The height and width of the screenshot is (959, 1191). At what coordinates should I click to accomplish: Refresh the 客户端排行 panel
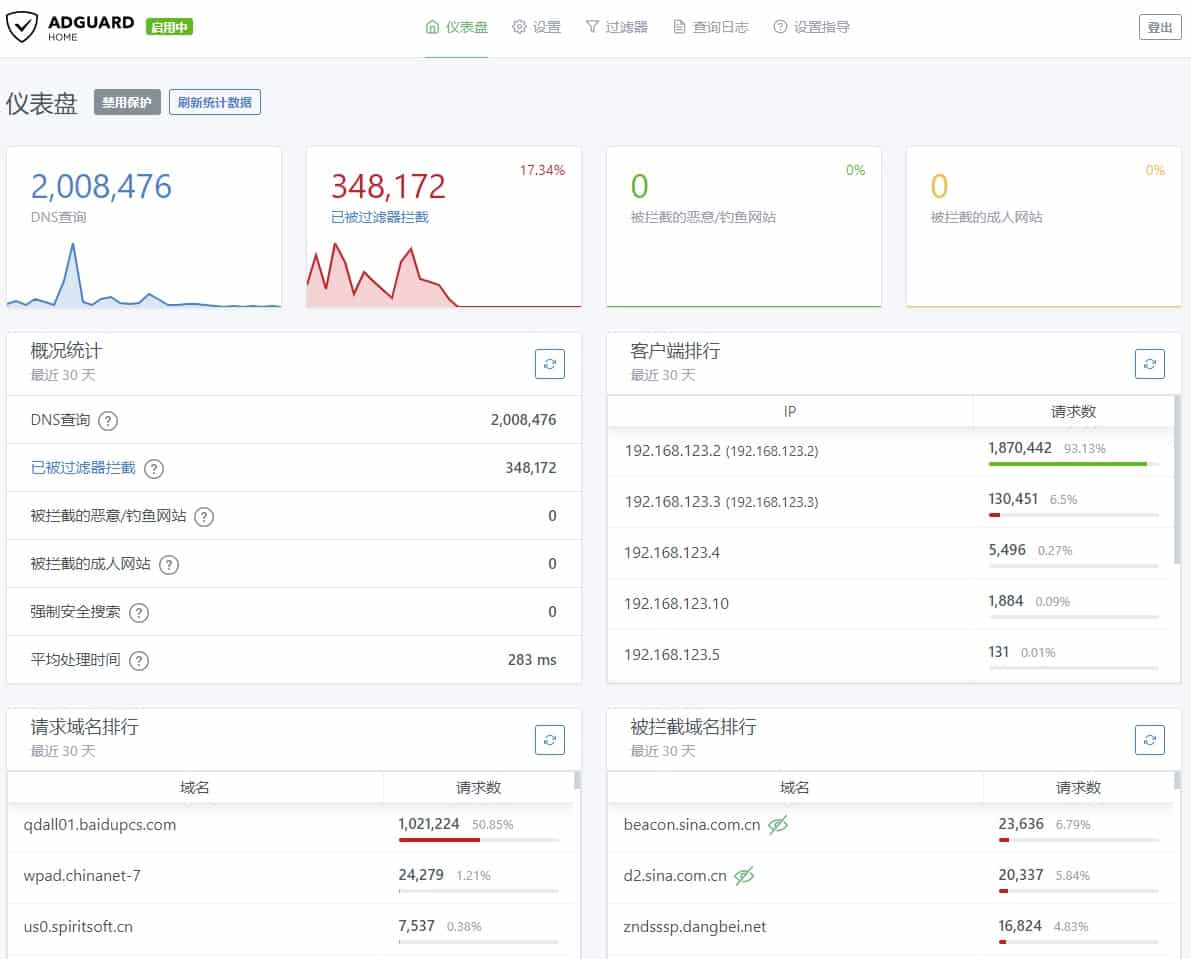click(1149, 364)
